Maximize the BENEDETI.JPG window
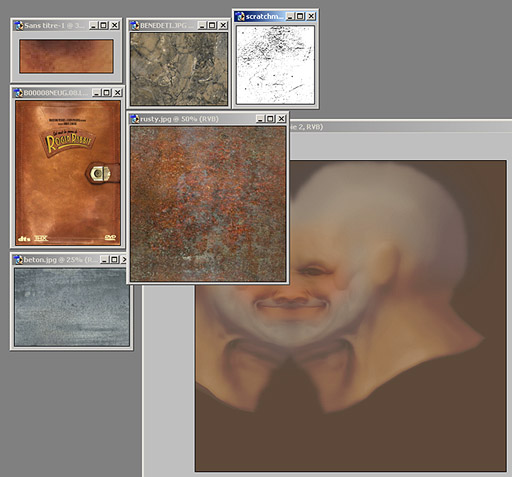 coord(212,25)
